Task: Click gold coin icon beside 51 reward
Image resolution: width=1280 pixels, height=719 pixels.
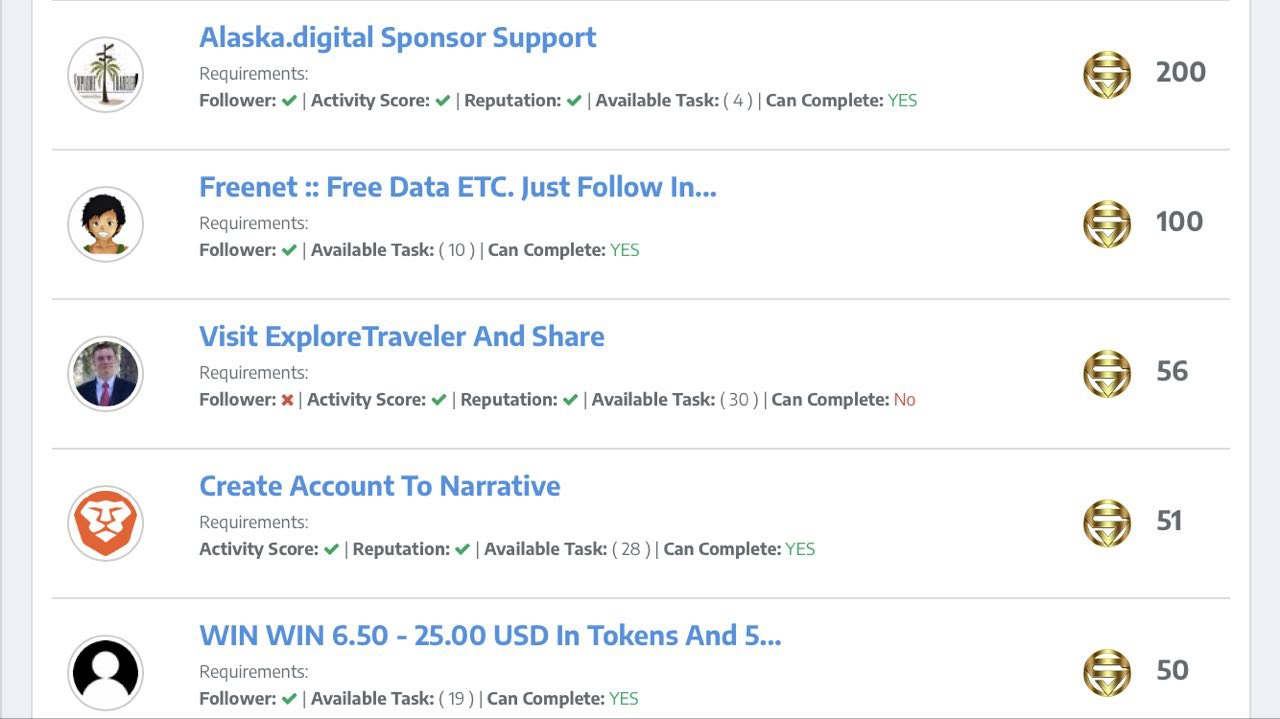Action: pos(1107,523)
